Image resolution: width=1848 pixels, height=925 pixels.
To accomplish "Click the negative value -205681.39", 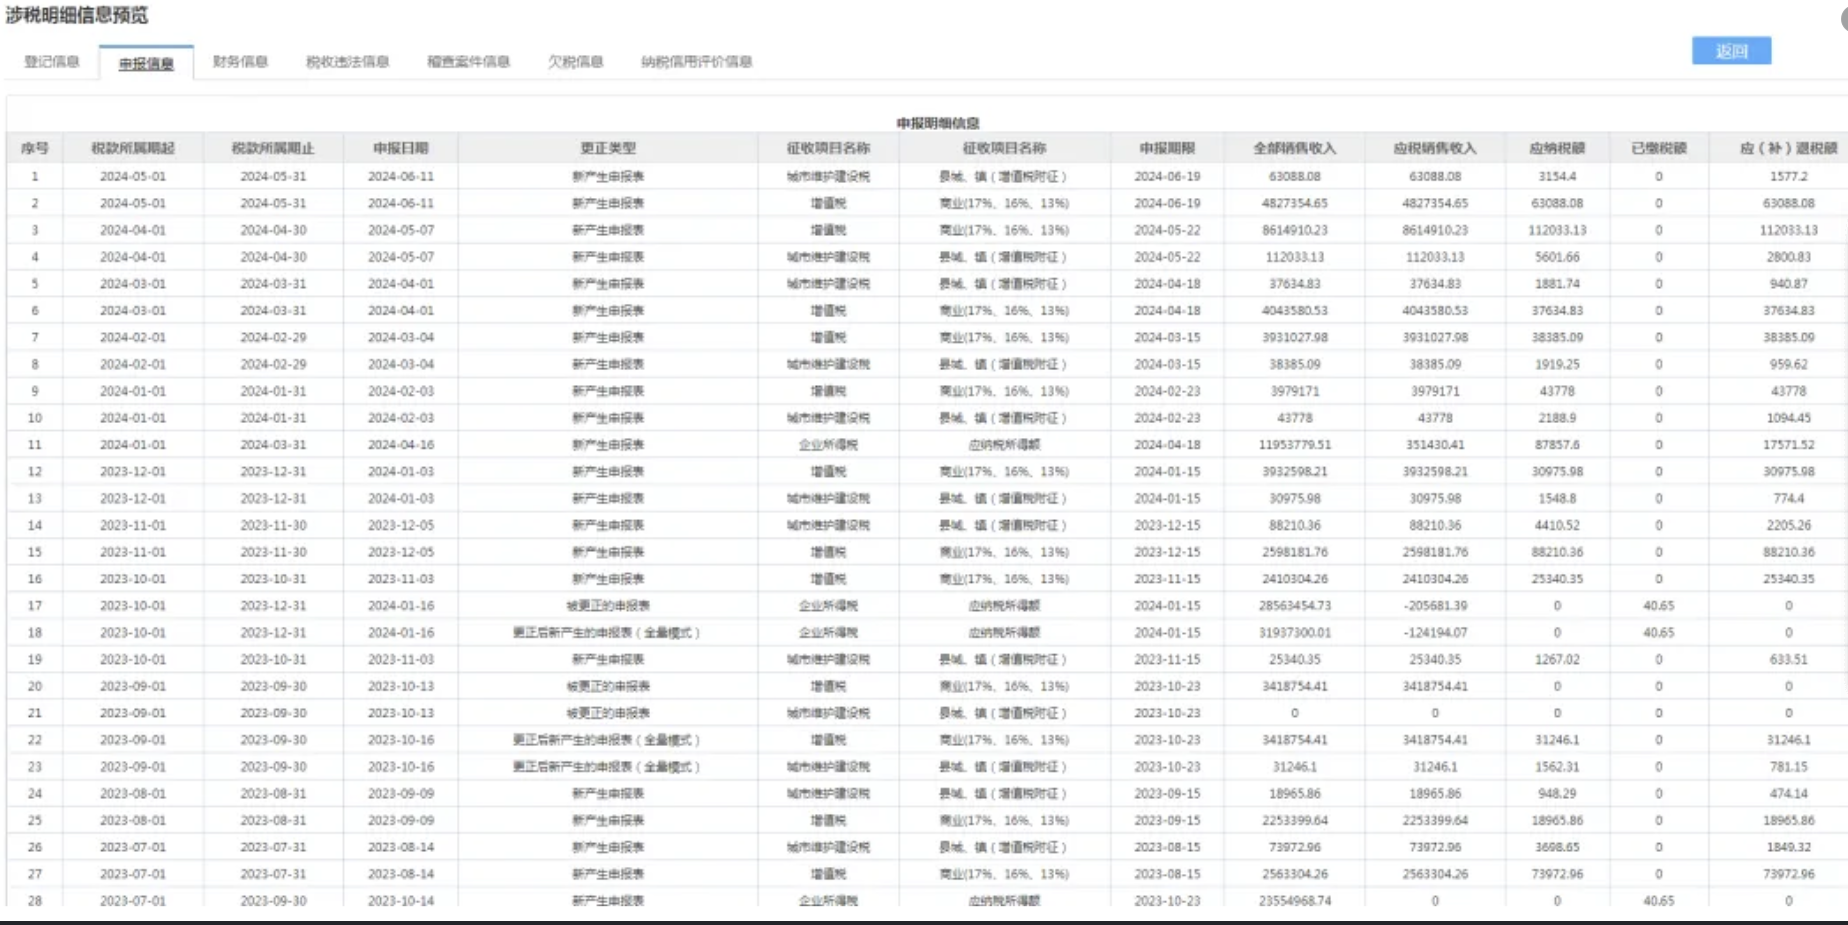I will pyautogui.click(x=1434, y=606).
